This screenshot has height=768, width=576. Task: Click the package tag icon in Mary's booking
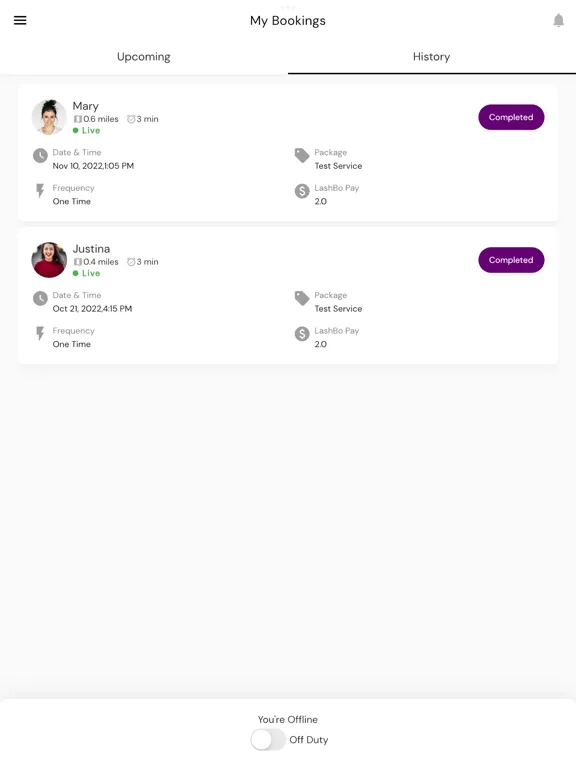pyautogui.click(x=302, y=156)
